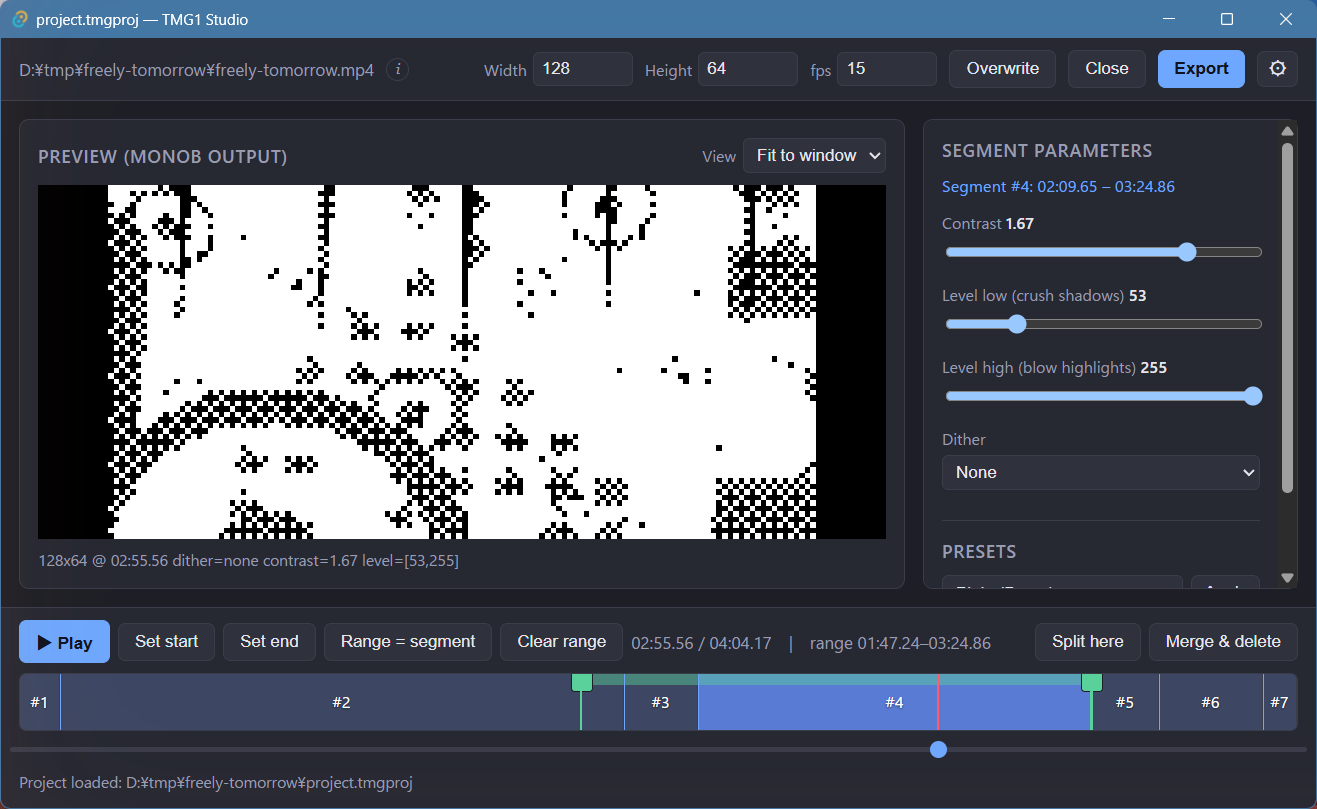Click the Merge & delete button

tap(1223, 642)
